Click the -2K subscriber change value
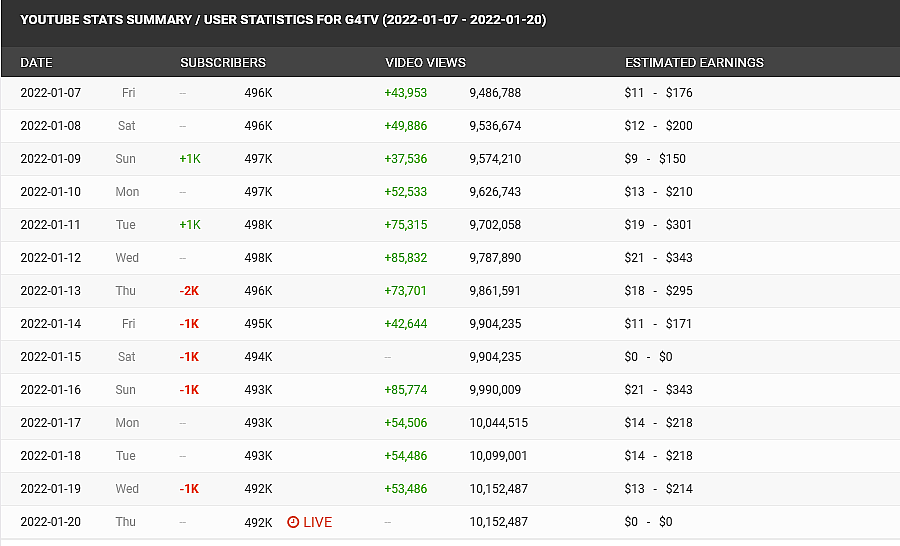The height and width of the screenshot is (546, 900). pyautogui.click(x=189, y=291)
